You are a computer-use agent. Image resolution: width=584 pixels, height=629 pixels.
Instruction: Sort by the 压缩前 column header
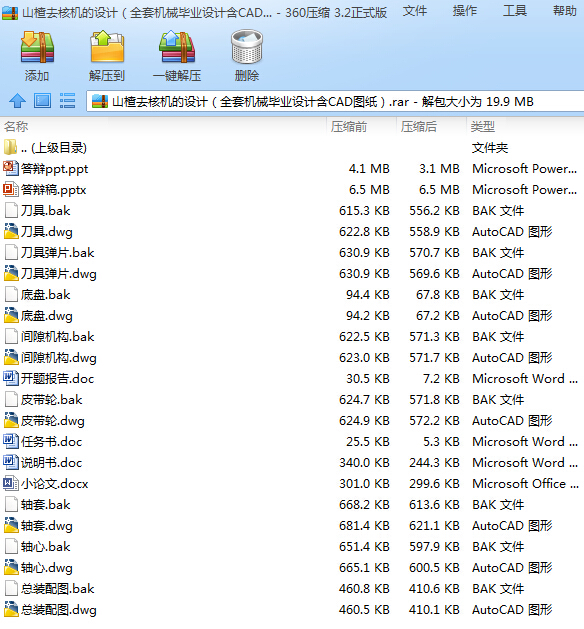point(361,127)
